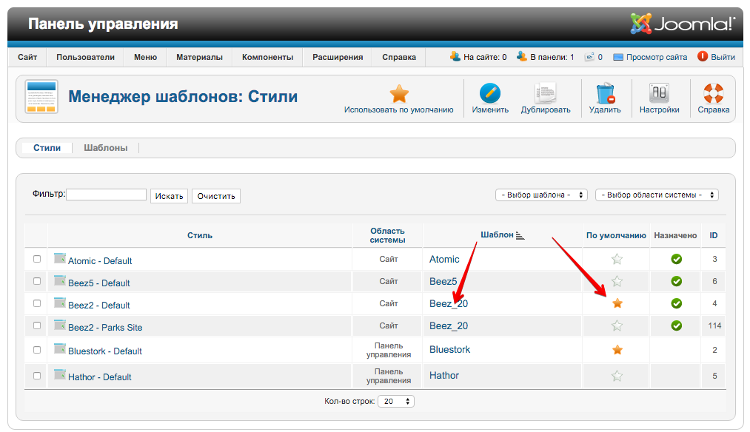Expand 'Выбор области системы' dropdown
Viewport: 750px width, 432px height.
pos(657,195)
